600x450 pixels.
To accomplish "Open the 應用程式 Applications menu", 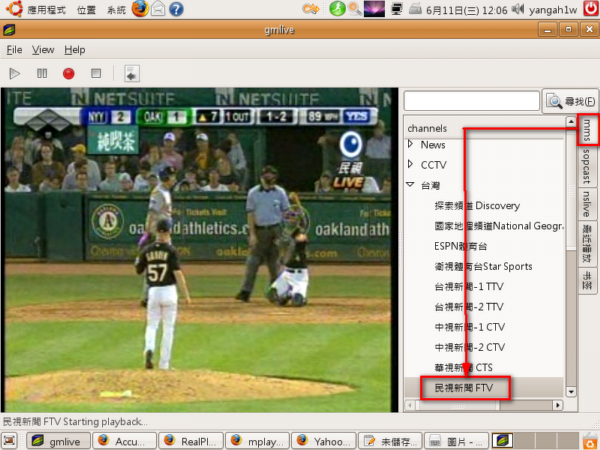I will 46,10.
